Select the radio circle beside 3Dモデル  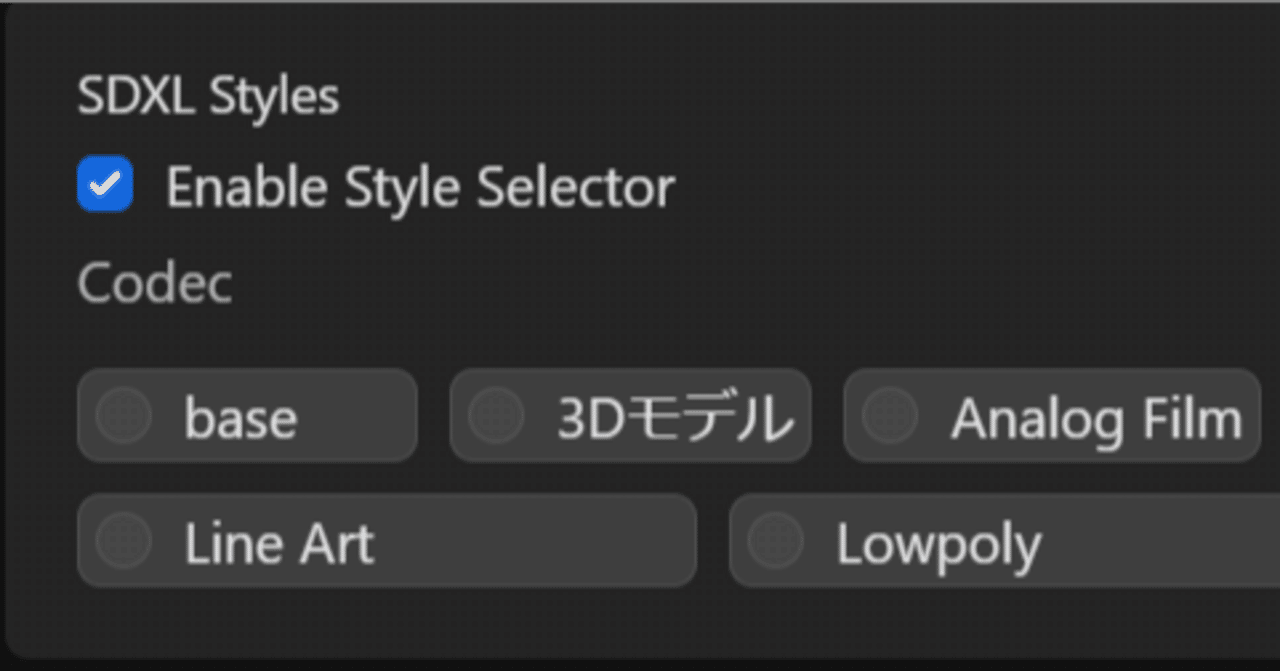tap(496, 415)
